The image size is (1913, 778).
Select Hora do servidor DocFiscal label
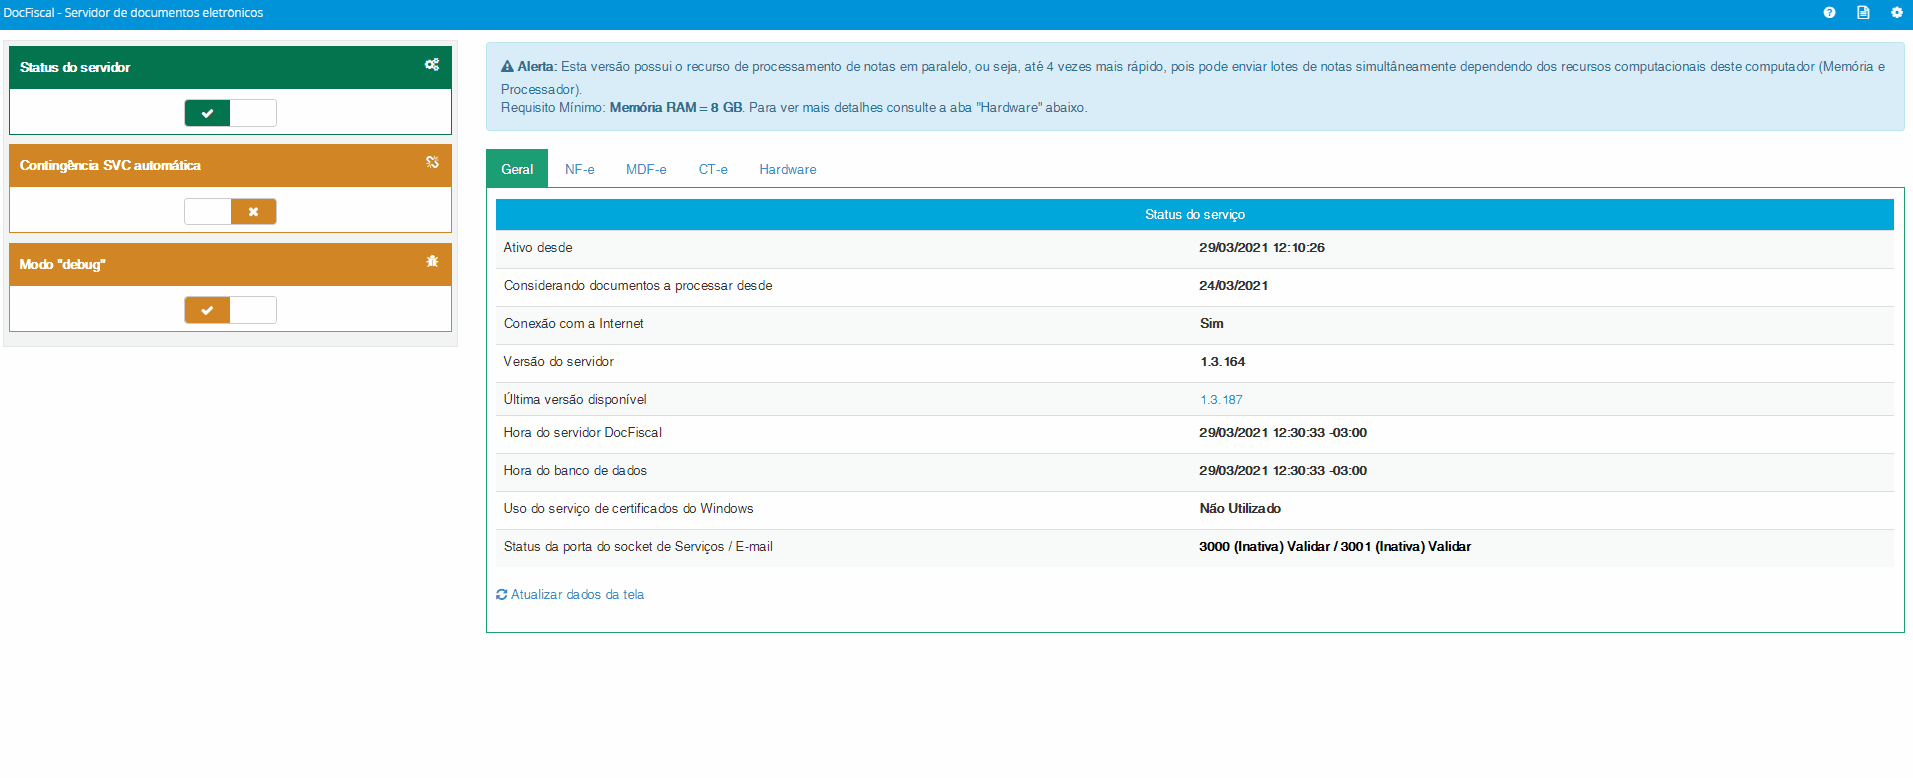[583, 433]
